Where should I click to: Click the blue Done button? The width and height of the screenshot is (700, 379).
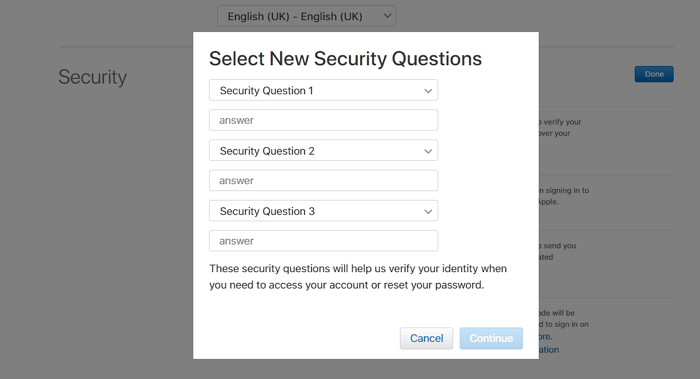654,74
